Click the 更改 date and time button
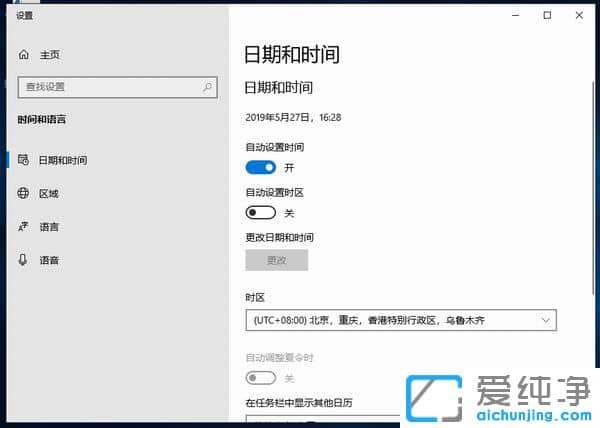 click(277, 260)
